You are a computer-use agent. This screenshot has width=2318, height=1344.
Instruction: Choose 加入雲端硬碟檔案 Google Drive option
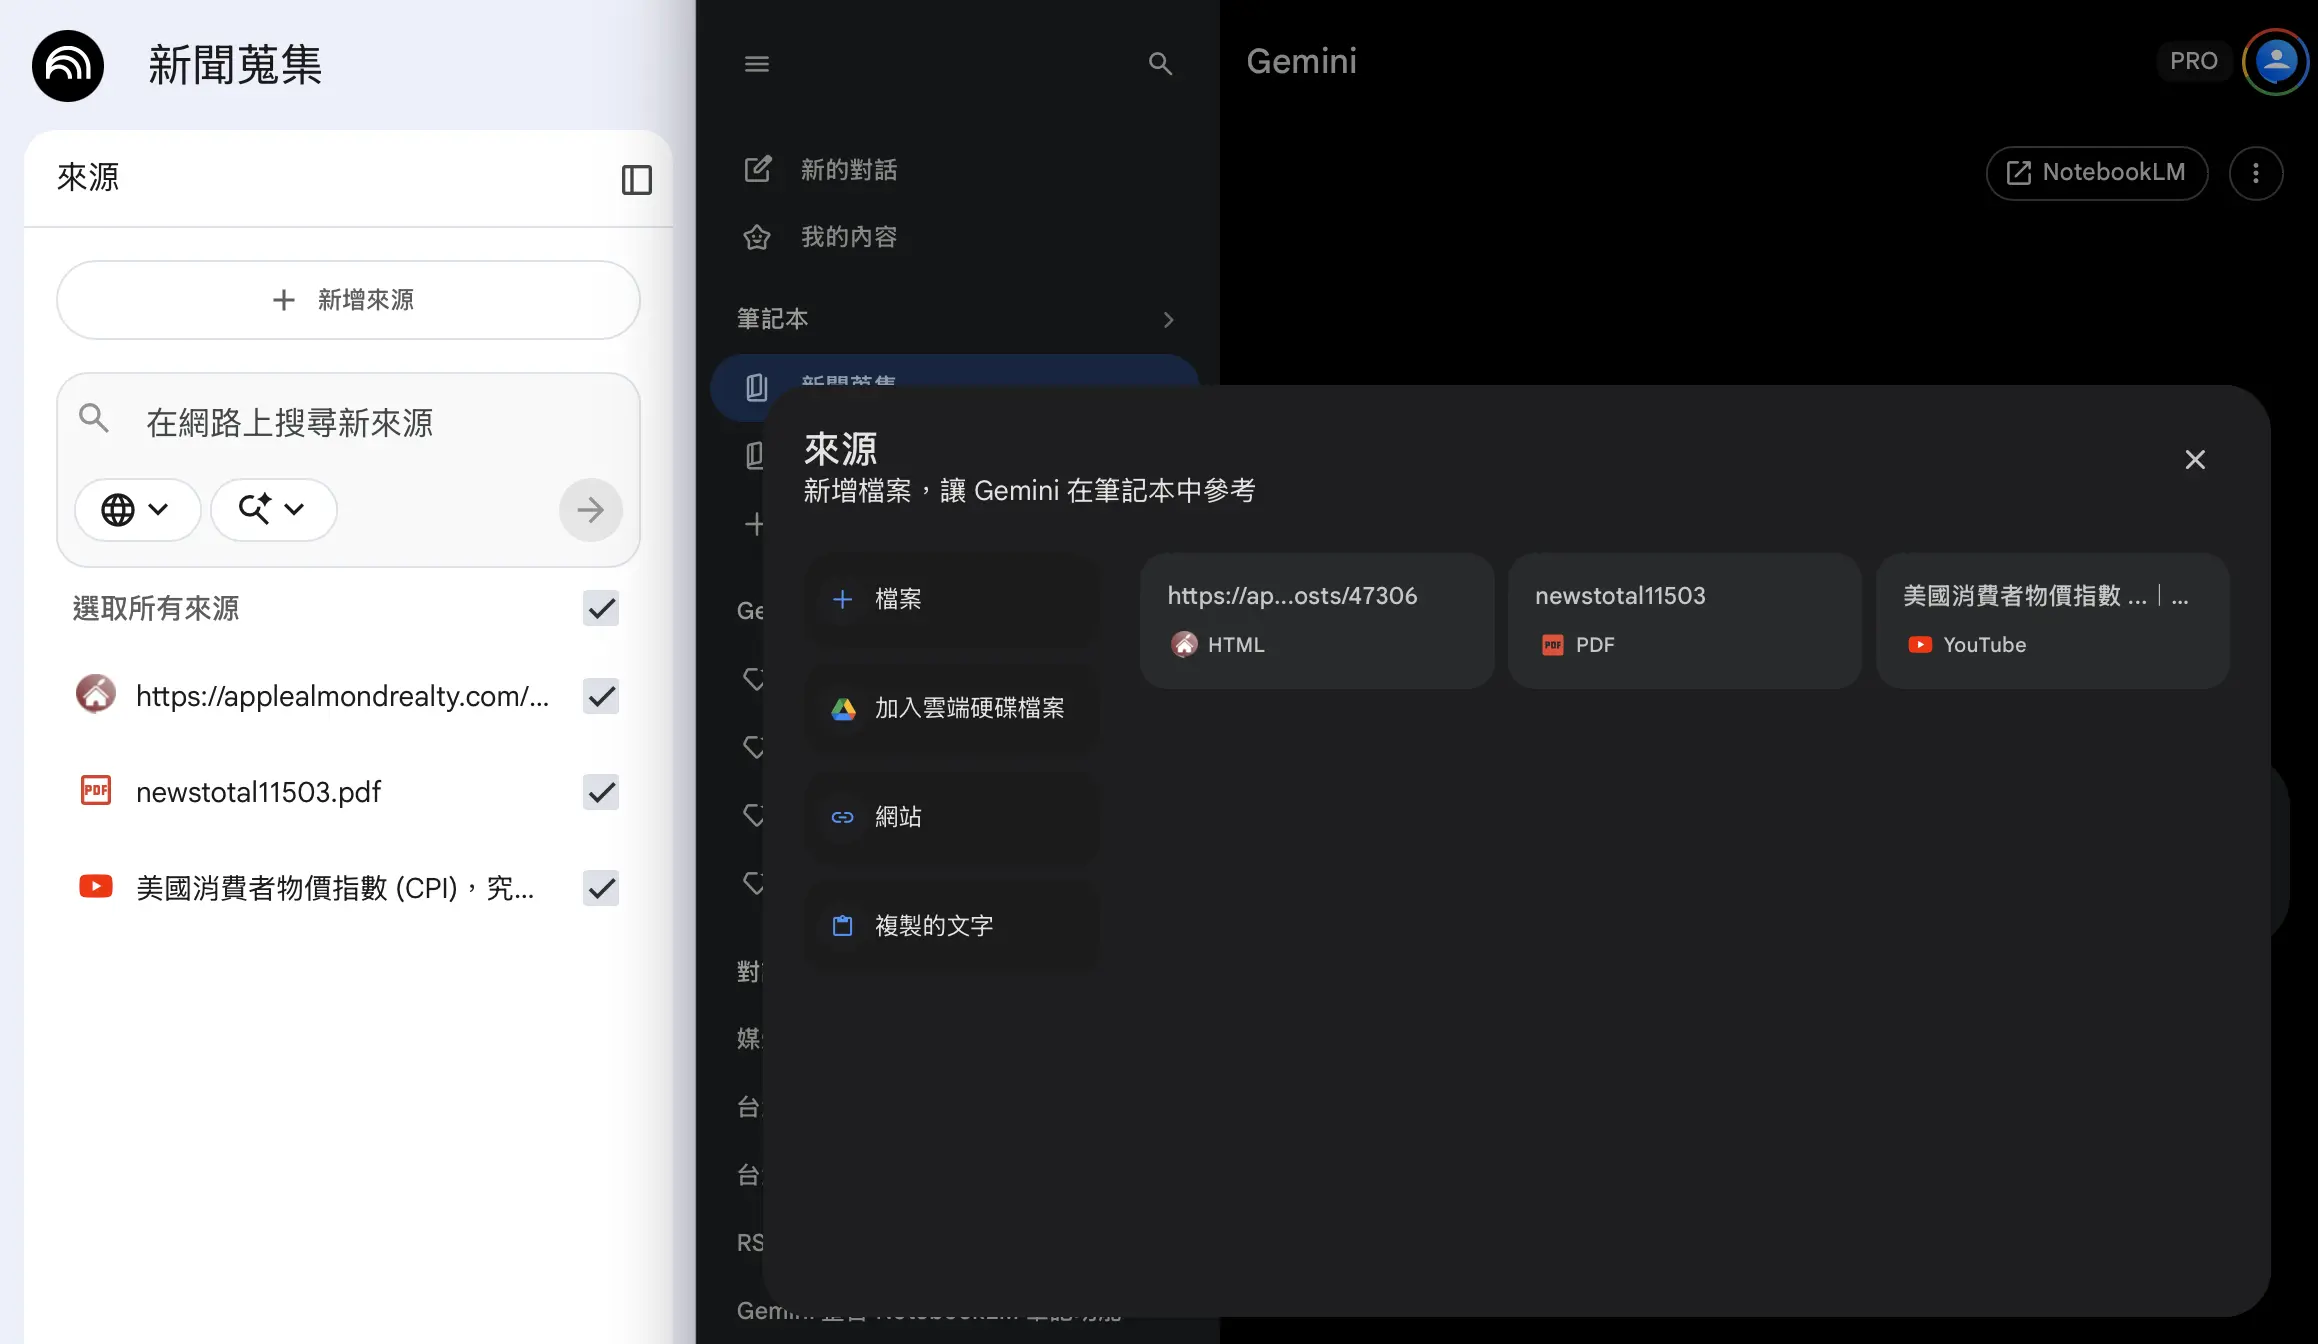point(952,708)
